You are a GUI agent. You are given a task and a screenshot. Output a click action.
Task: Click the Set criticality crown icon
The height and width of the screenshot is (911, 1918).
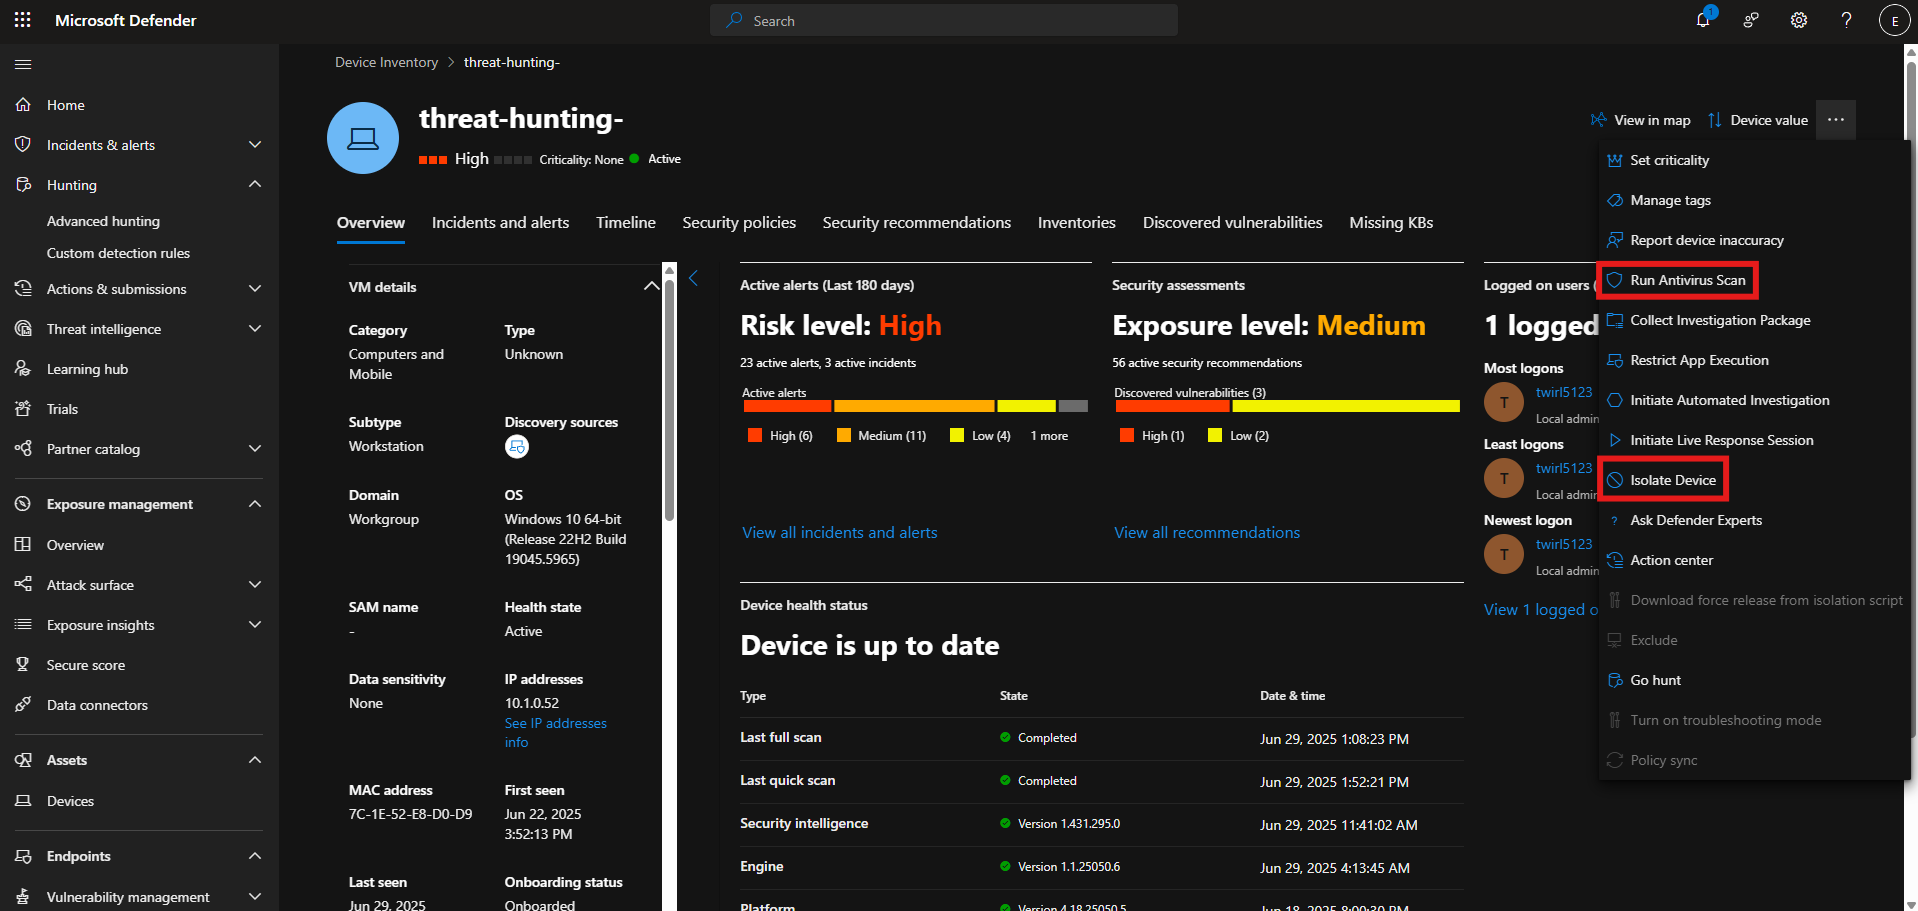pos(1614,160)
